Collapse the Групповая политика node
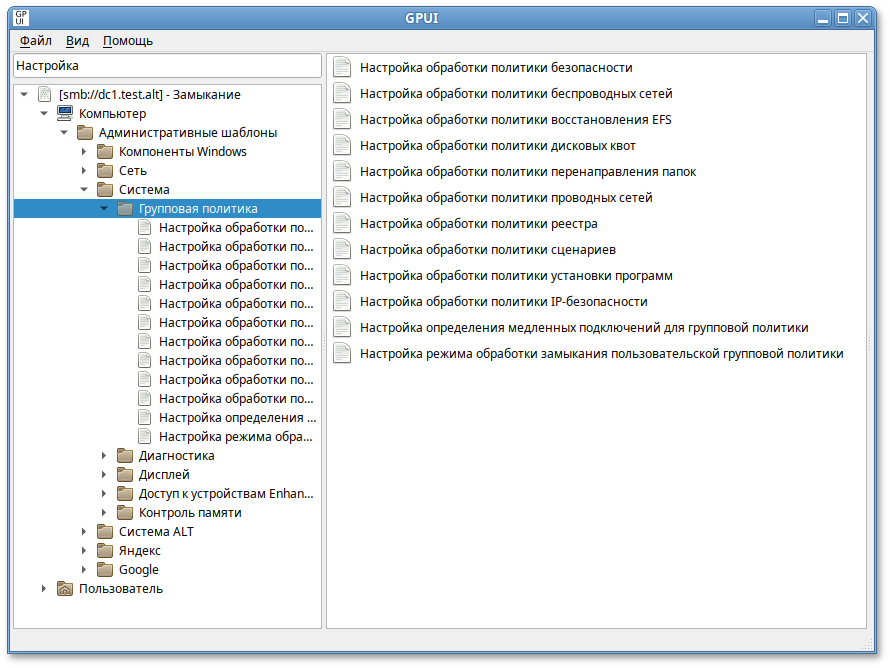Viewport: 890px width, 668px height. (x=104, y=209)
